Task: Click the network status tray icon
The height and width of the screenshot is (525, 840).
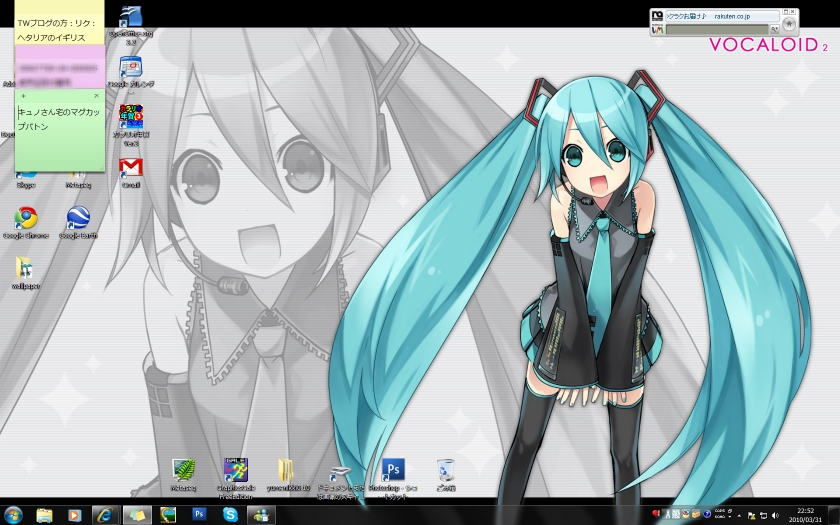Action: 763,515
